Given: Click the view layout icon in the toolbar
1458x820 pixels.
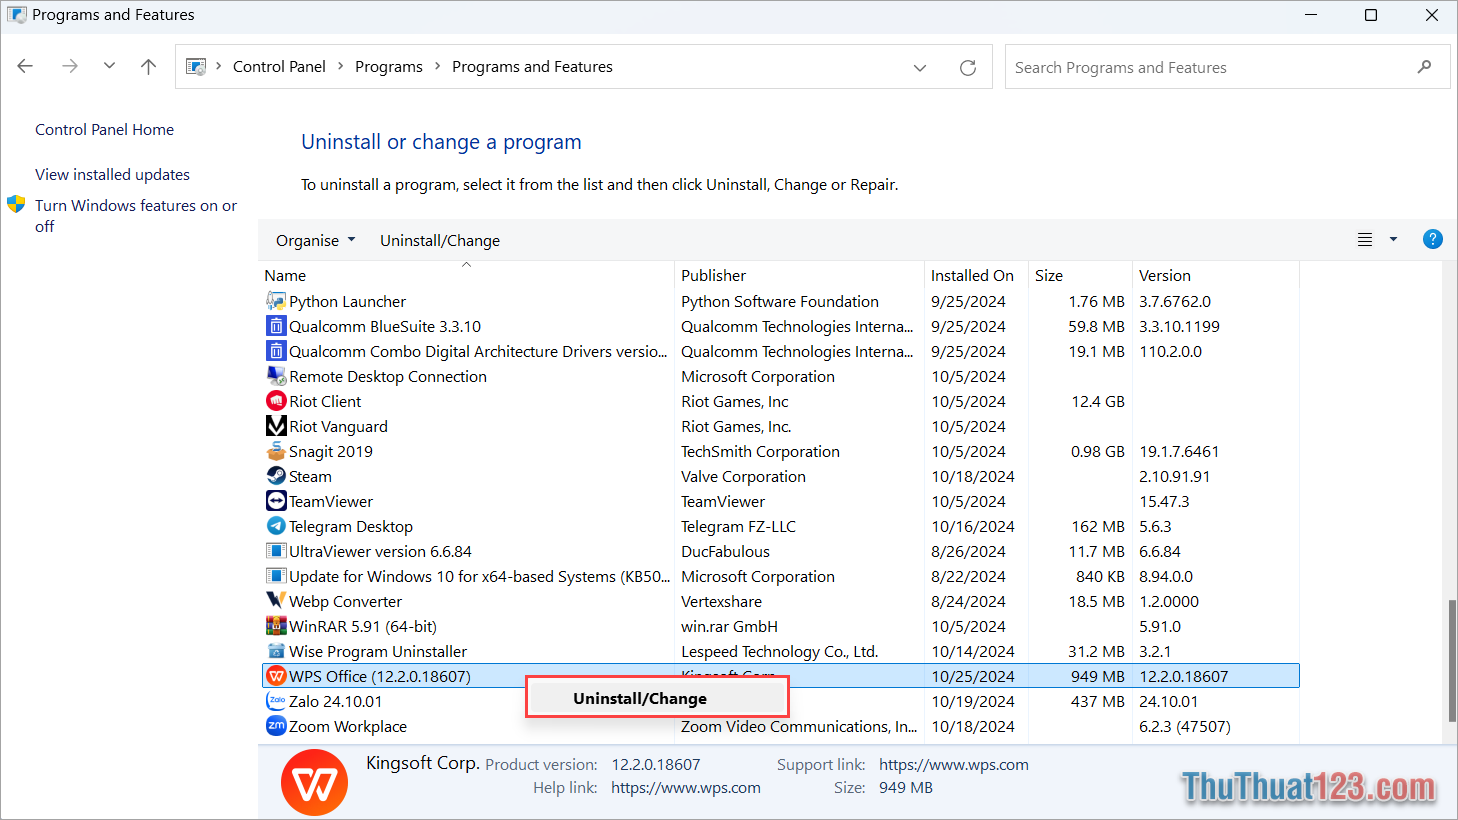Looking at the screenshot, I should [1364, 240].
